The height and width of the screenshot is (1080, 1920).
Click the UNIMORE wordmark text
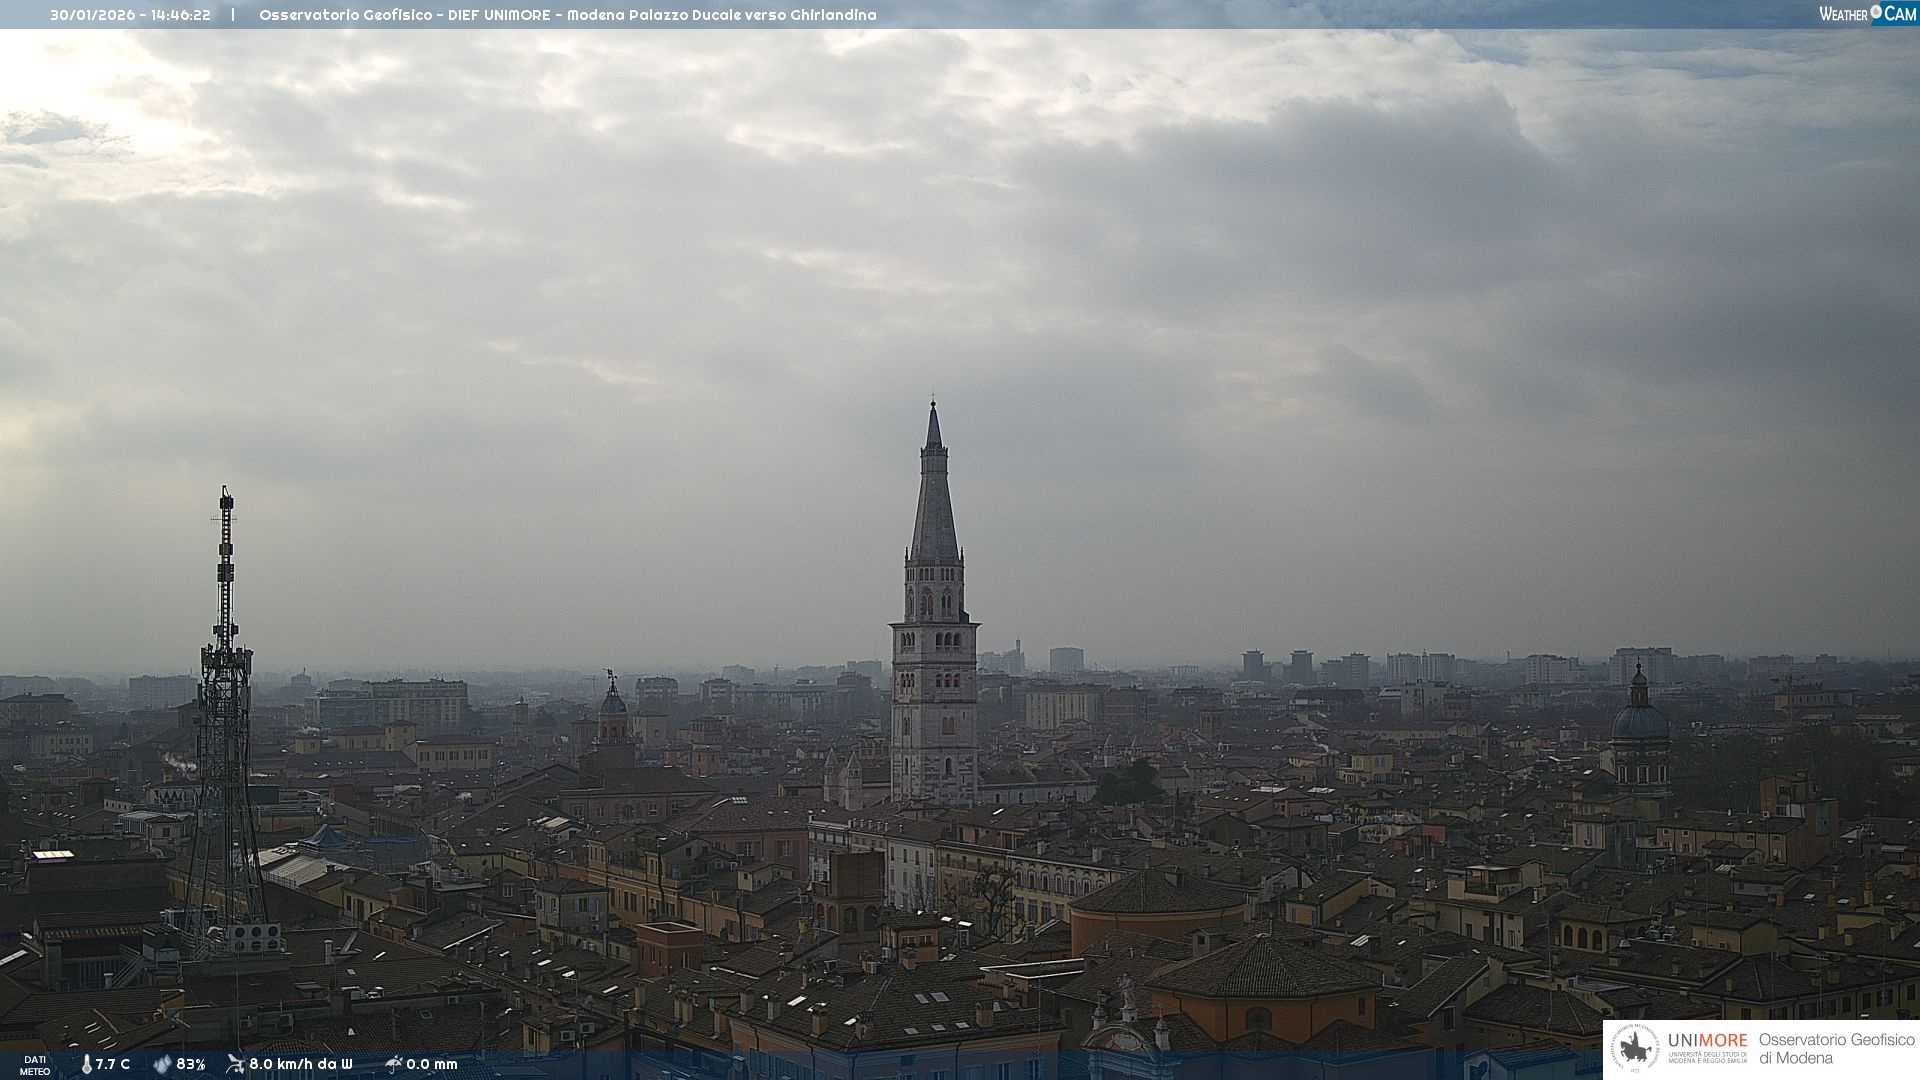pos(1707,1040)
